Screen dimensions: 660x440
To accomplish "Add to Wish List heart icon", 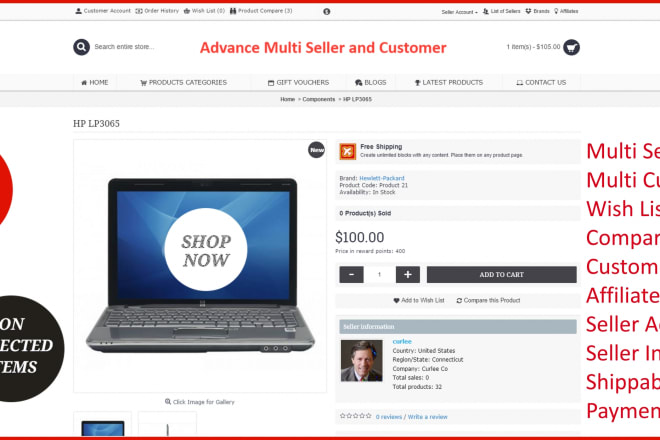I will [396, 301].
